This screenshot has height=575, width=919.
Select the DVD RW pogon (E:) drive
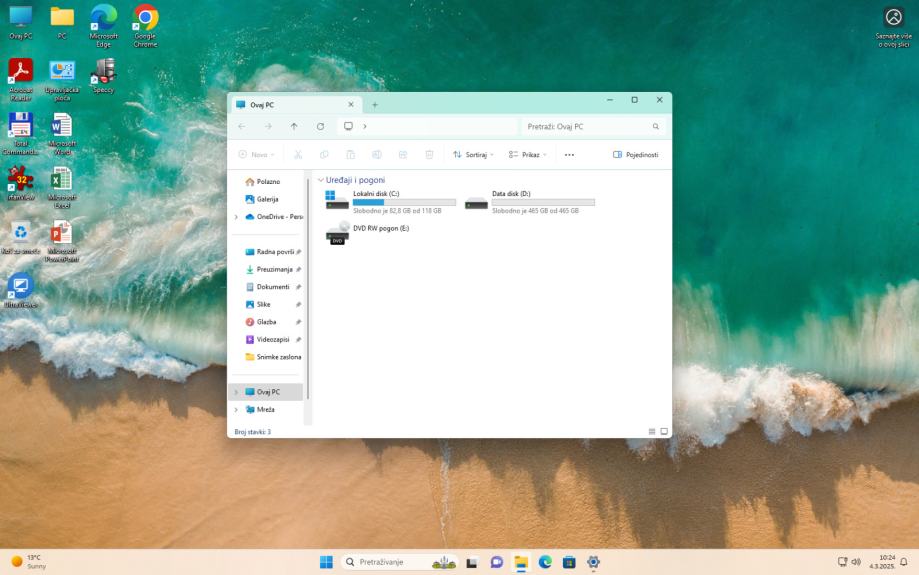368,233
